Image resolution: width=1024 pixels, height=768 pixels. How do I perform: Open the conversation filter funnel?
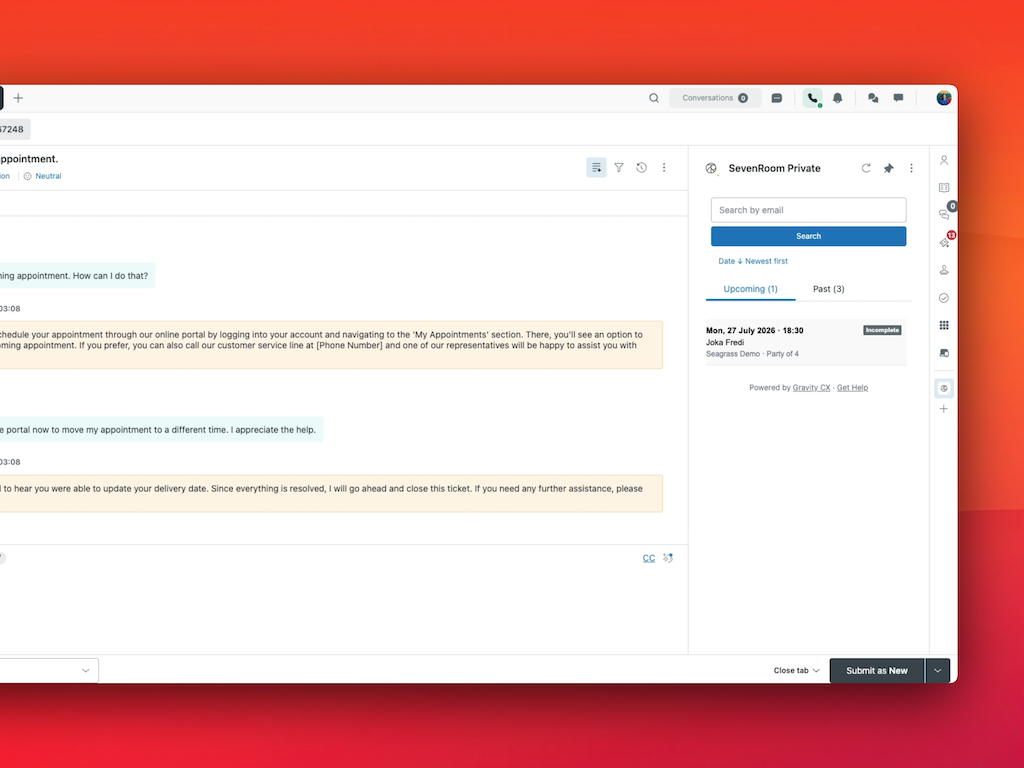click(x=619, y=168)
